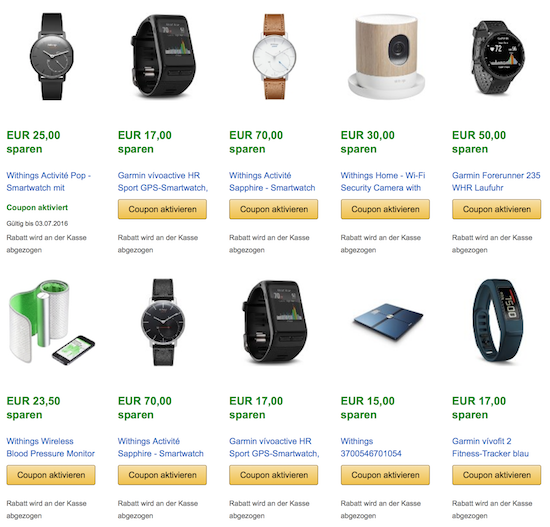Image resolution: width=550 pixels, height=527 pixels.
Task: Open the Withings Home camera product image
Action: click(386, 57)
